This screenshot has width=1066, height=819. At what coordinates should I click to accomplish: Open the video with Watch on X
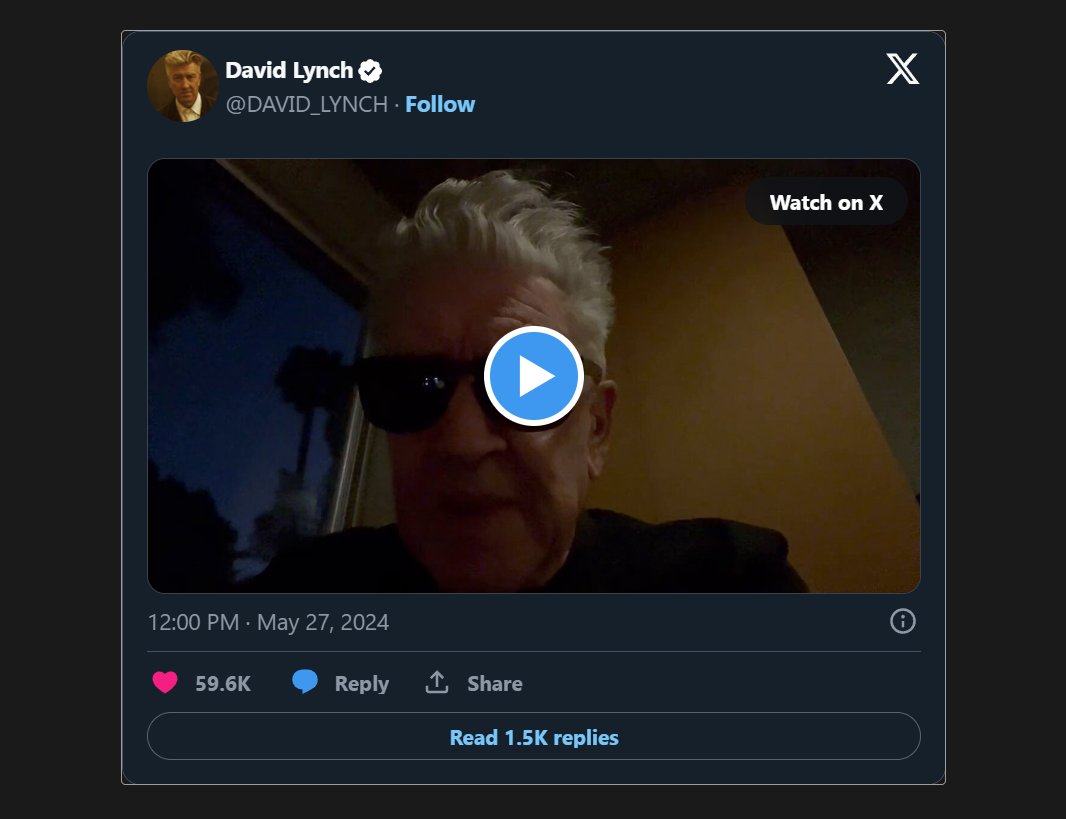click(x=826, y=201)
